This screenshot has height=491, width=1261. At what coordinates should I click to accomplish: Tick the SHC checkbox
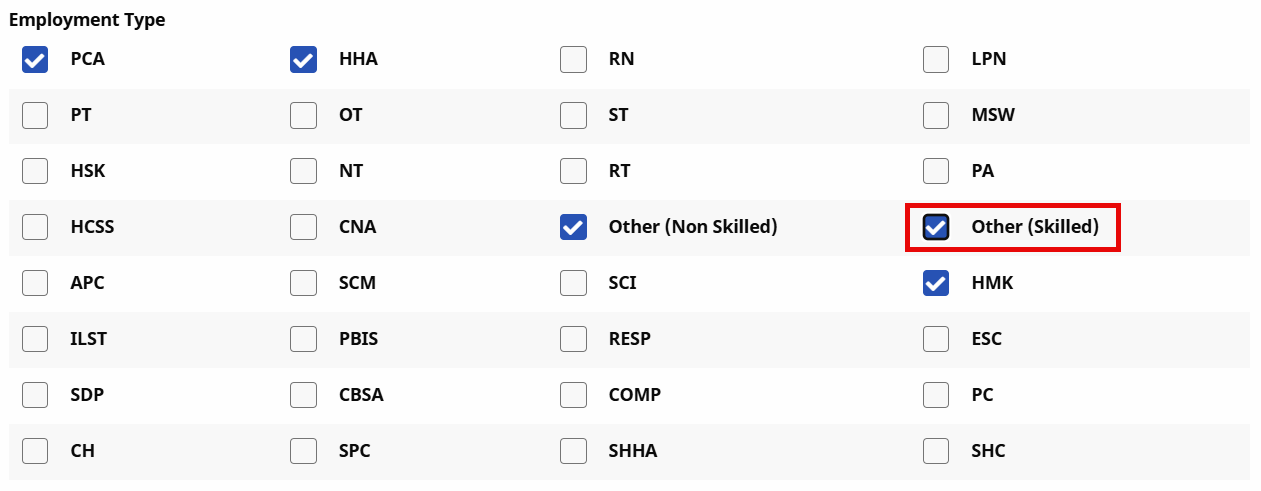coord(936,452)
